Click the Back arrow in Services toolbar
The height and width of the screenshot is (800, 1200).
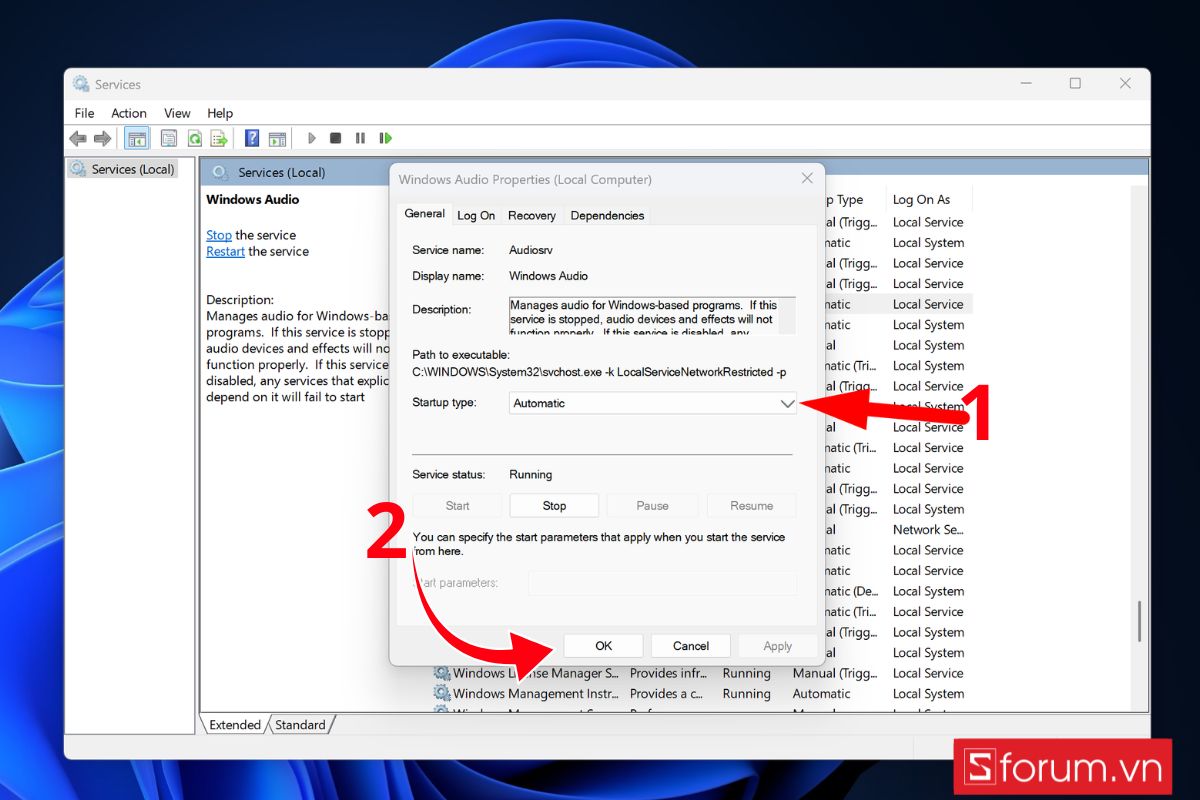click(78, 138)
